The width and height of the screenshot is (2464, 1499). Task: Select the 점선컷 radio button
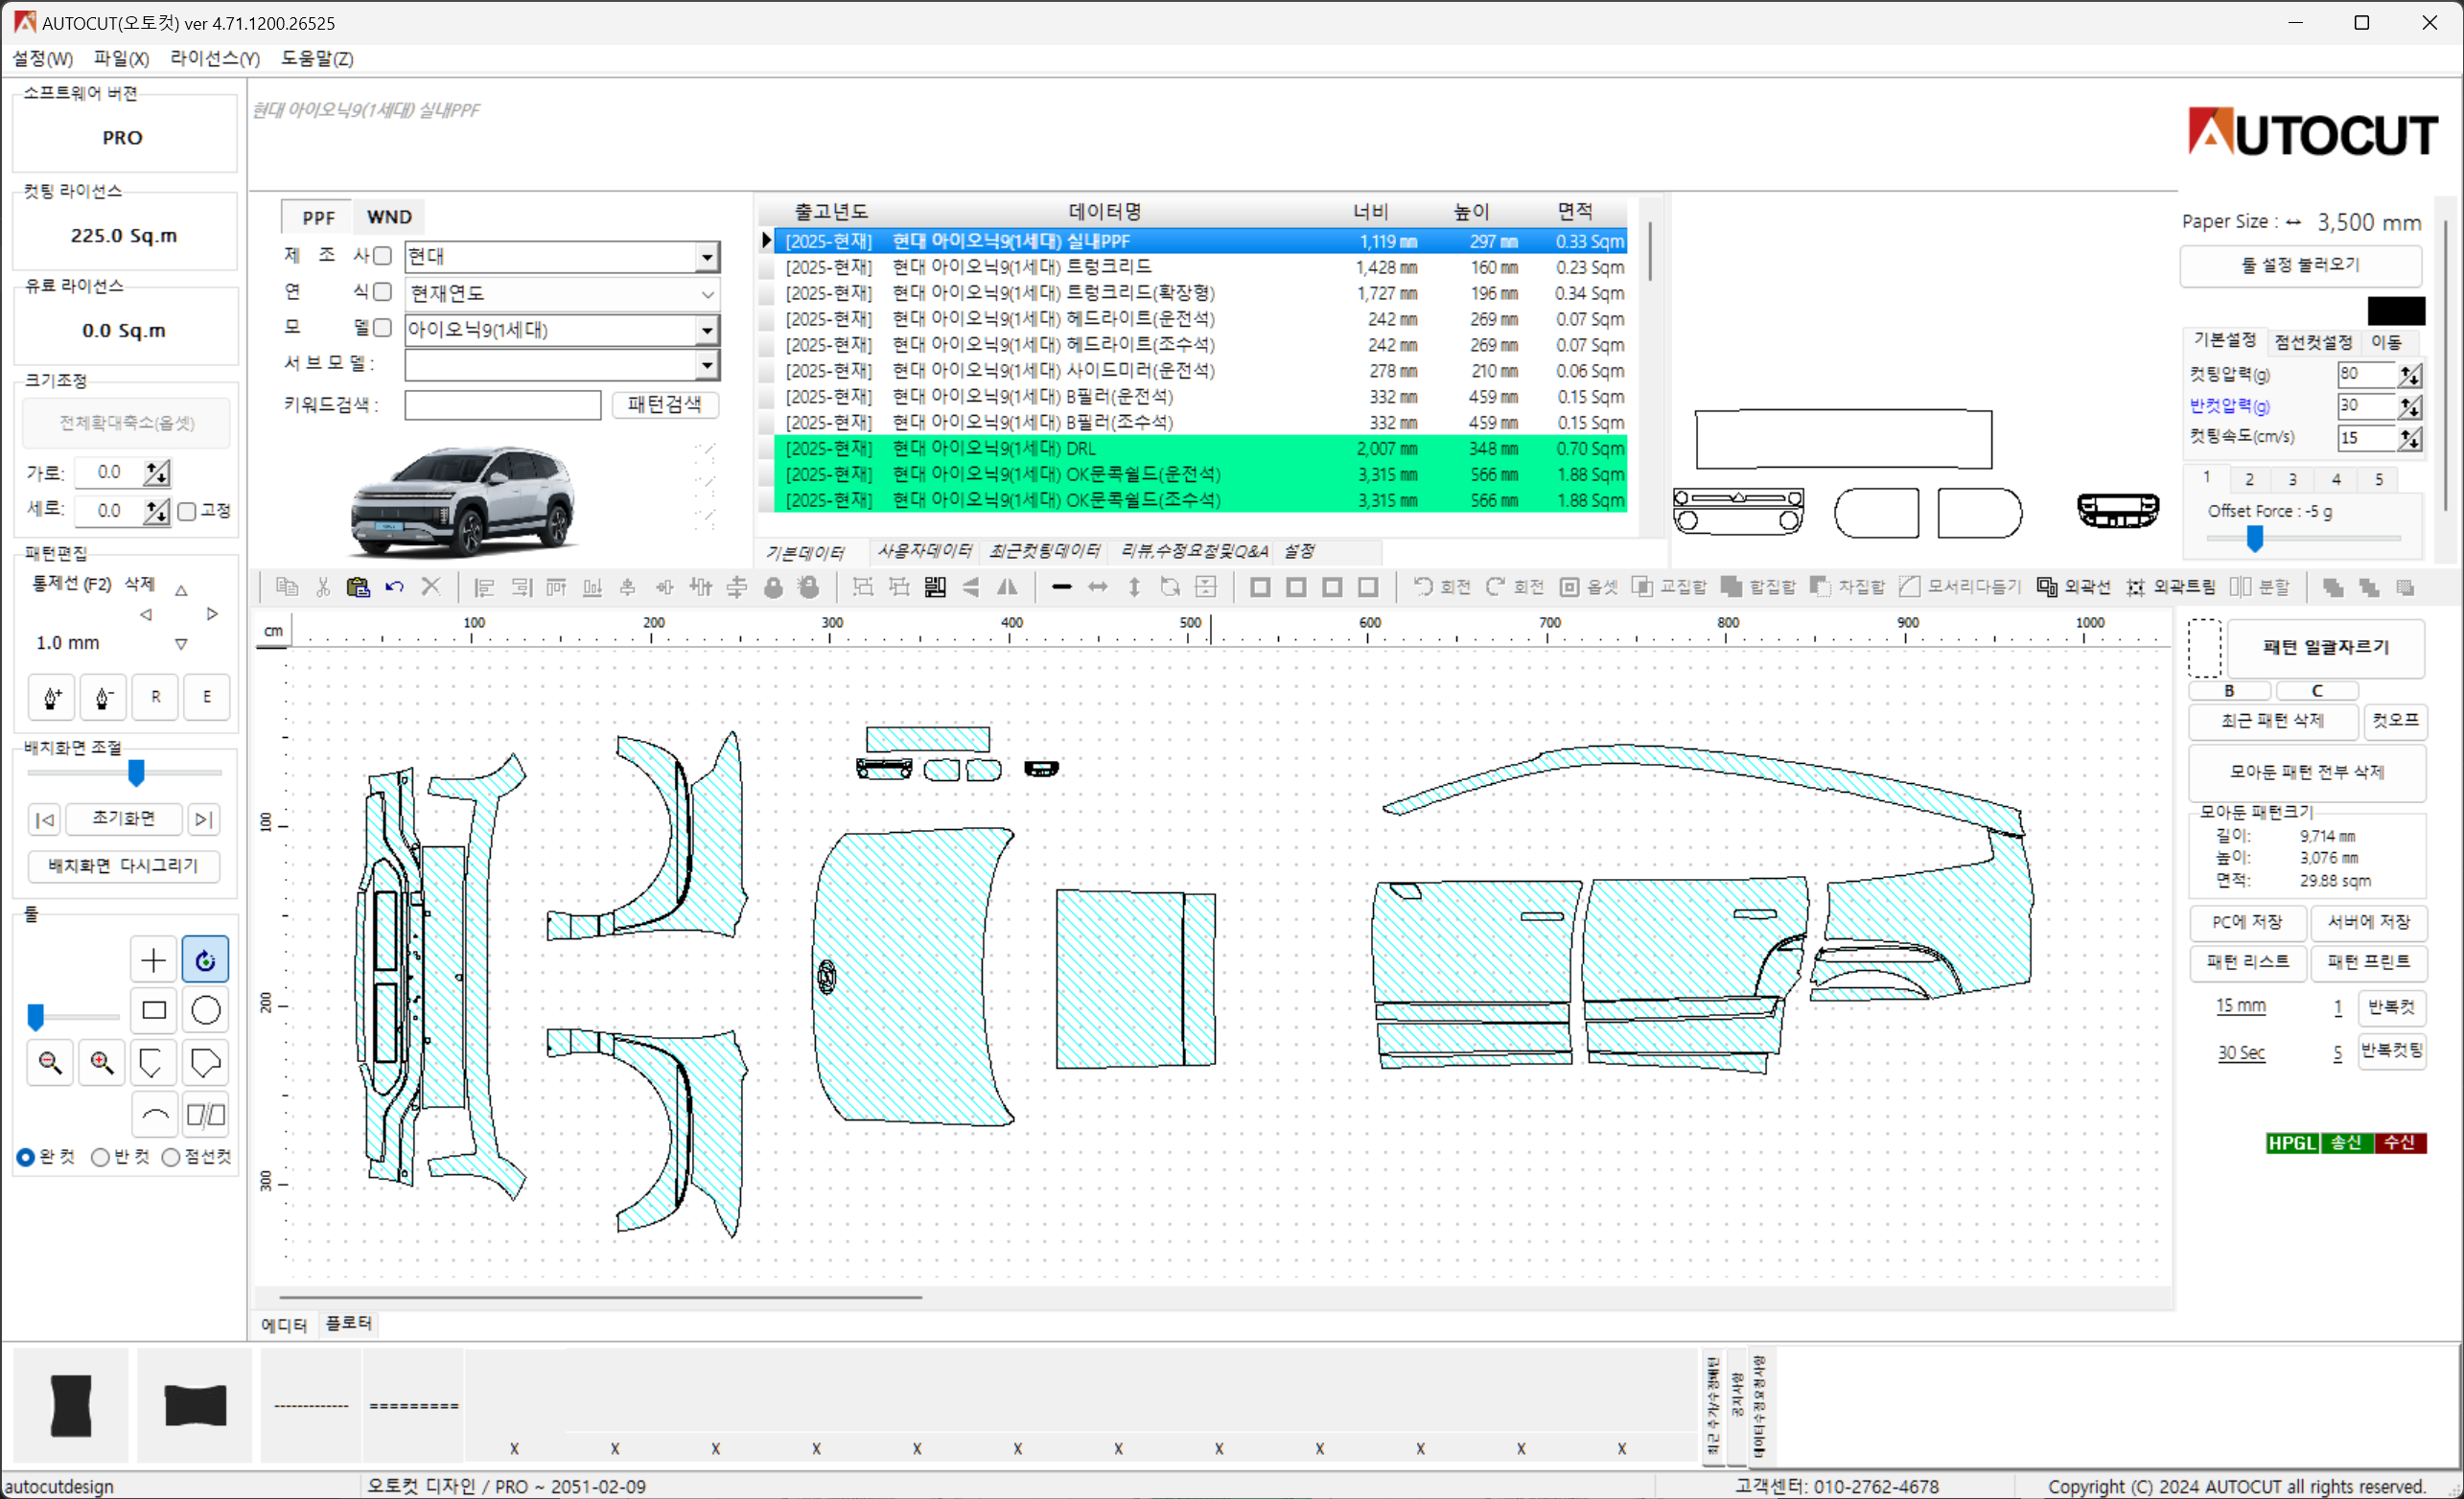(x=171, y=1157)
